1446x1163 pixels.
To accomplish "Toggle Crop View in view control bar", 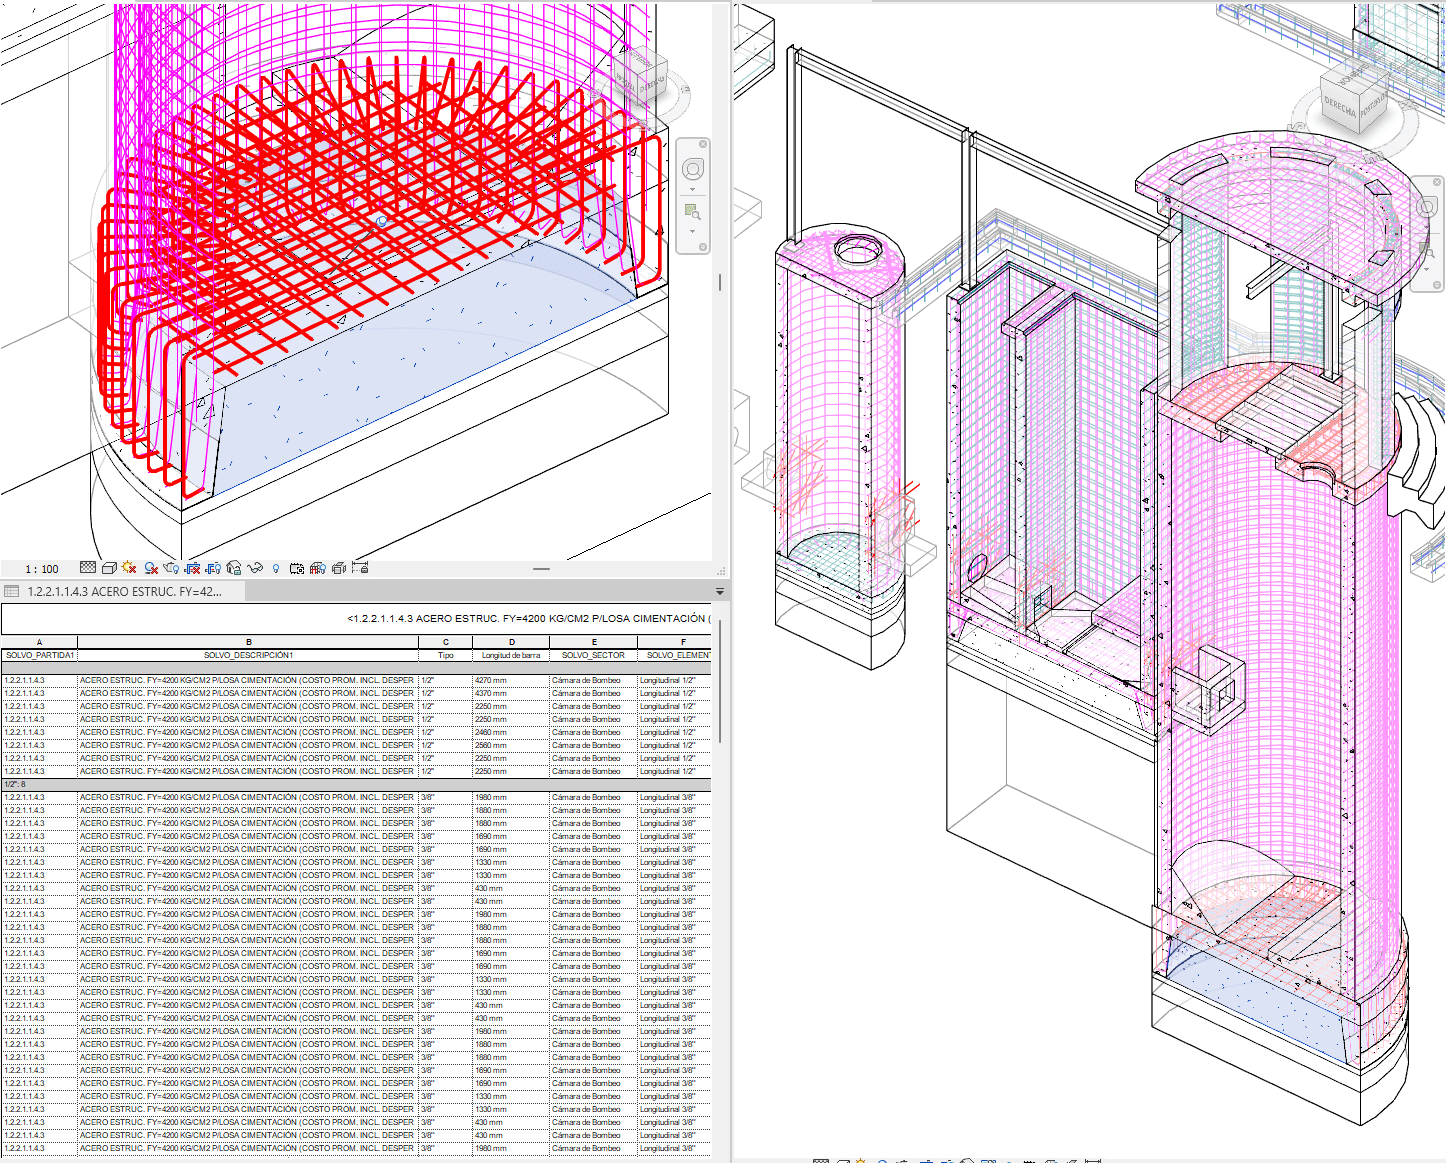I will coord(192,568).
